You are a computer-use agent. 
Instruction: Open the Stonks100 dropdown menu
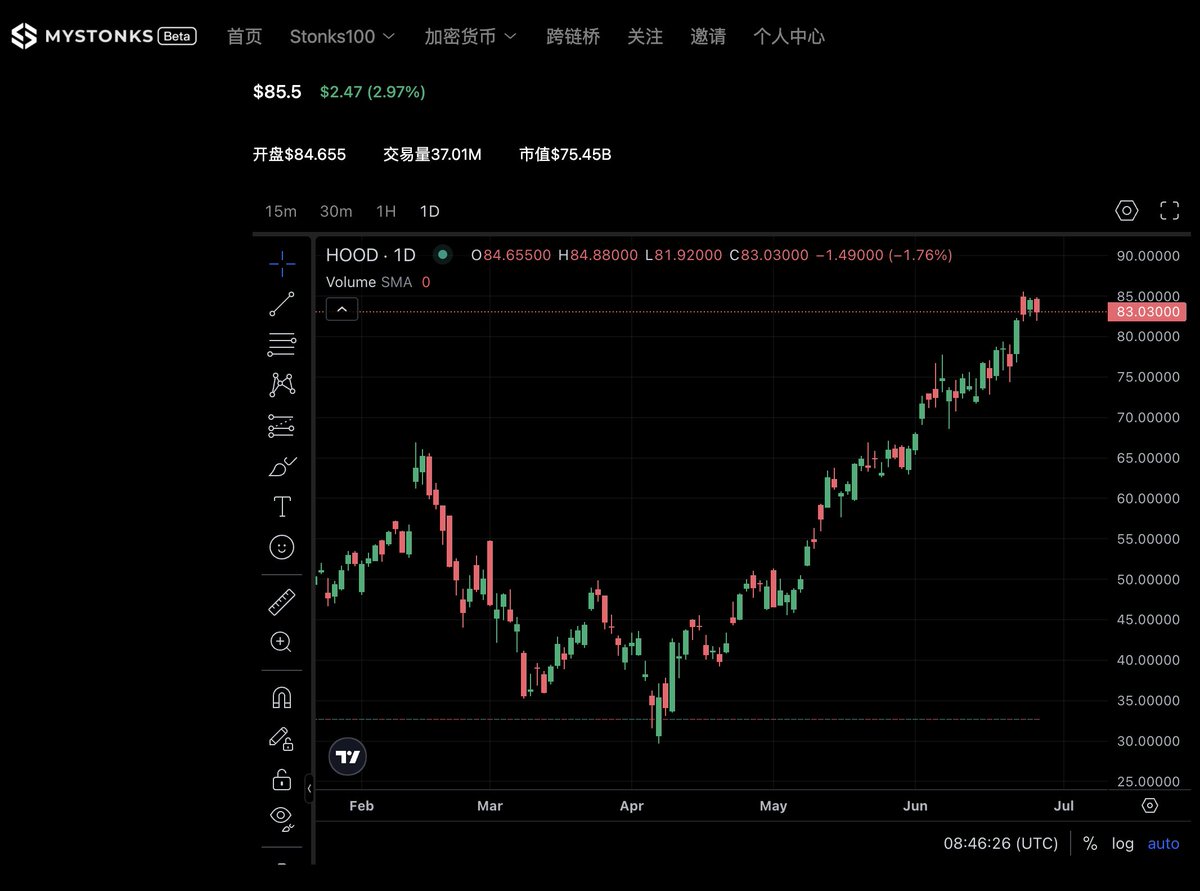click(x=342, y=36)
